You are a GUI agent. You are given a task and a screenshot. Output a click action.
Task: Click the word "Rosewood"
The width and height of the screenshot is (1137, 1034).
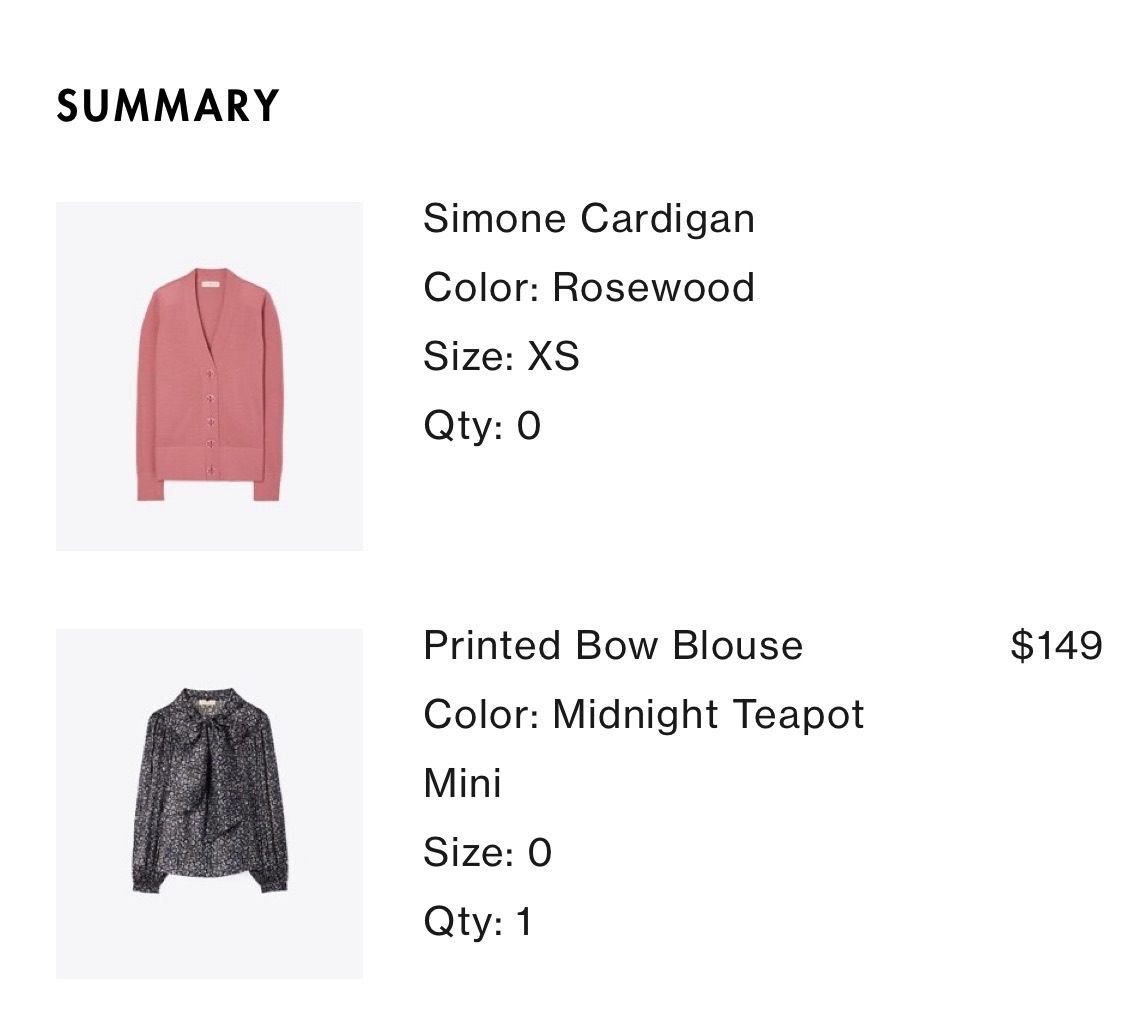653,287
